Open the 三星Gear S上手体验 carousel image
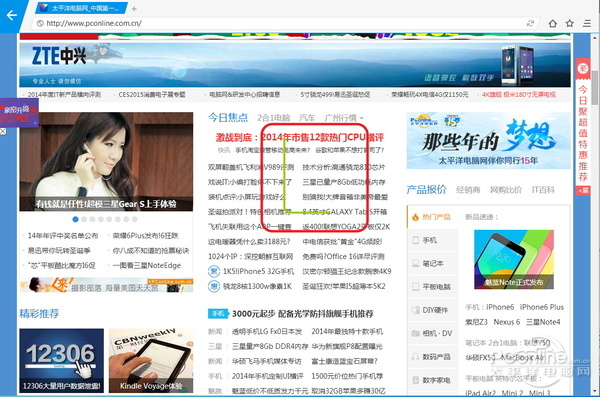 click(x=106, y=162)
